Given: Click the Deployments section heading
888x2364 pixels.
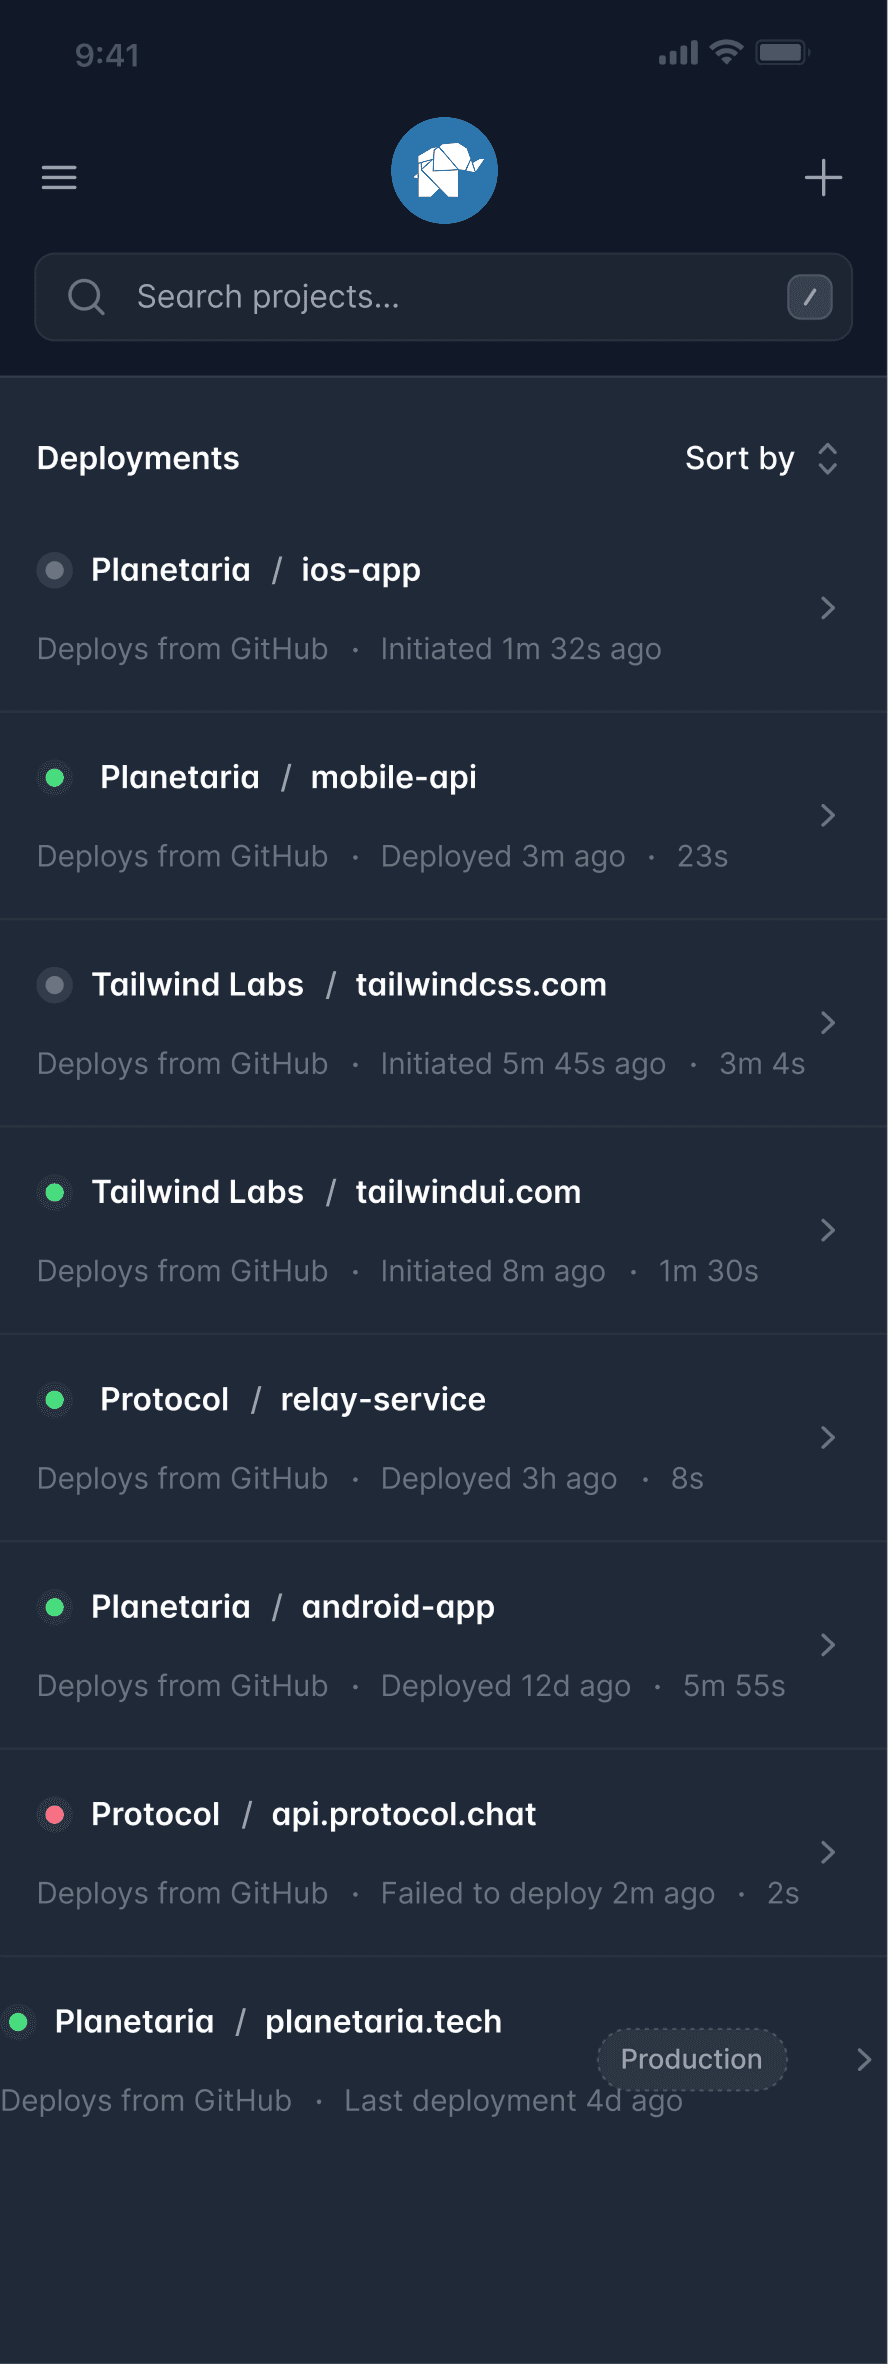Looking at the screenshot, I should coord(138,458).
